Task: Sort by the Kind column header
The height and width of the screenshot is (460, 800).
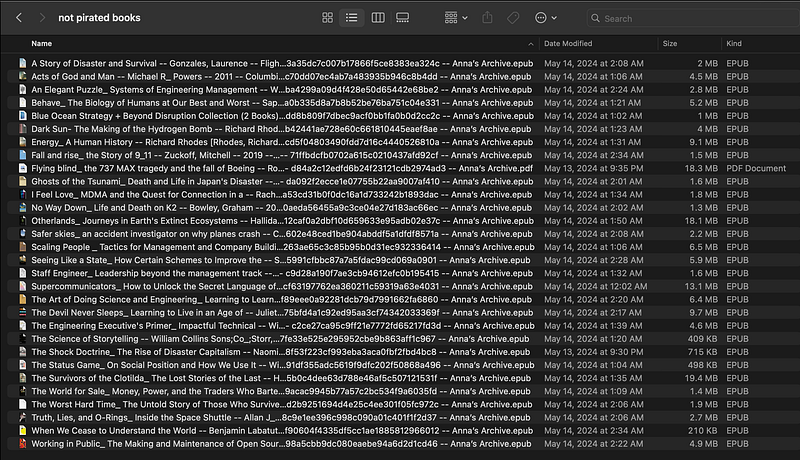Action: tap(734, 43)
